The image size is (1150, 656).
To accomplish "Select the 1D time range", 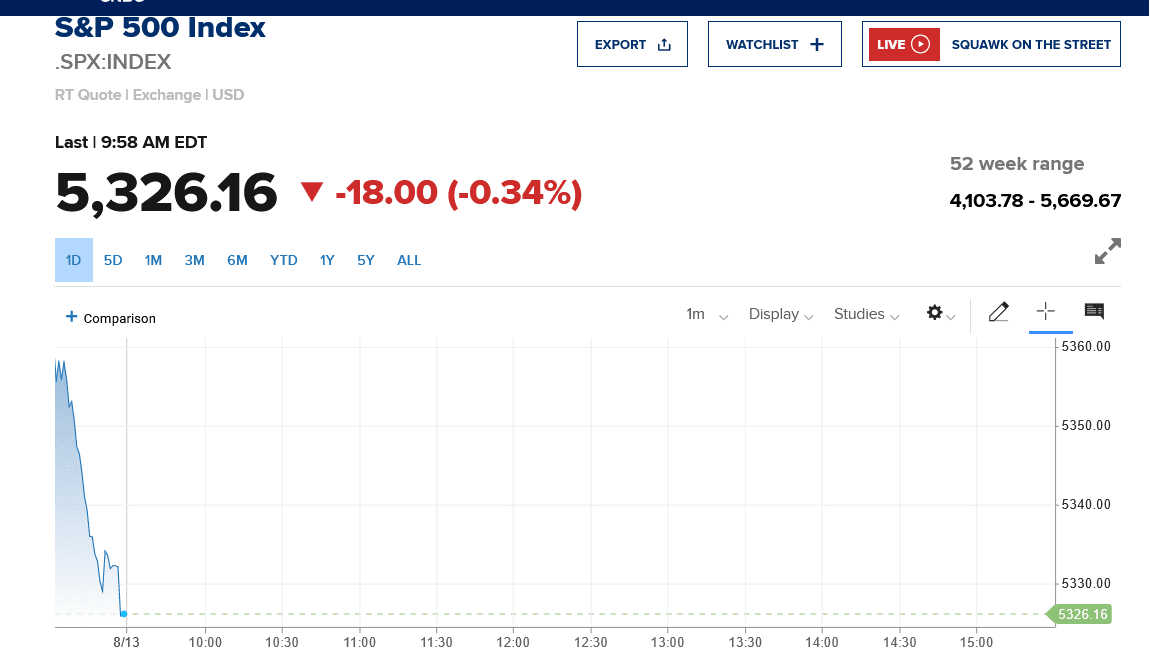I will [73, 260].
